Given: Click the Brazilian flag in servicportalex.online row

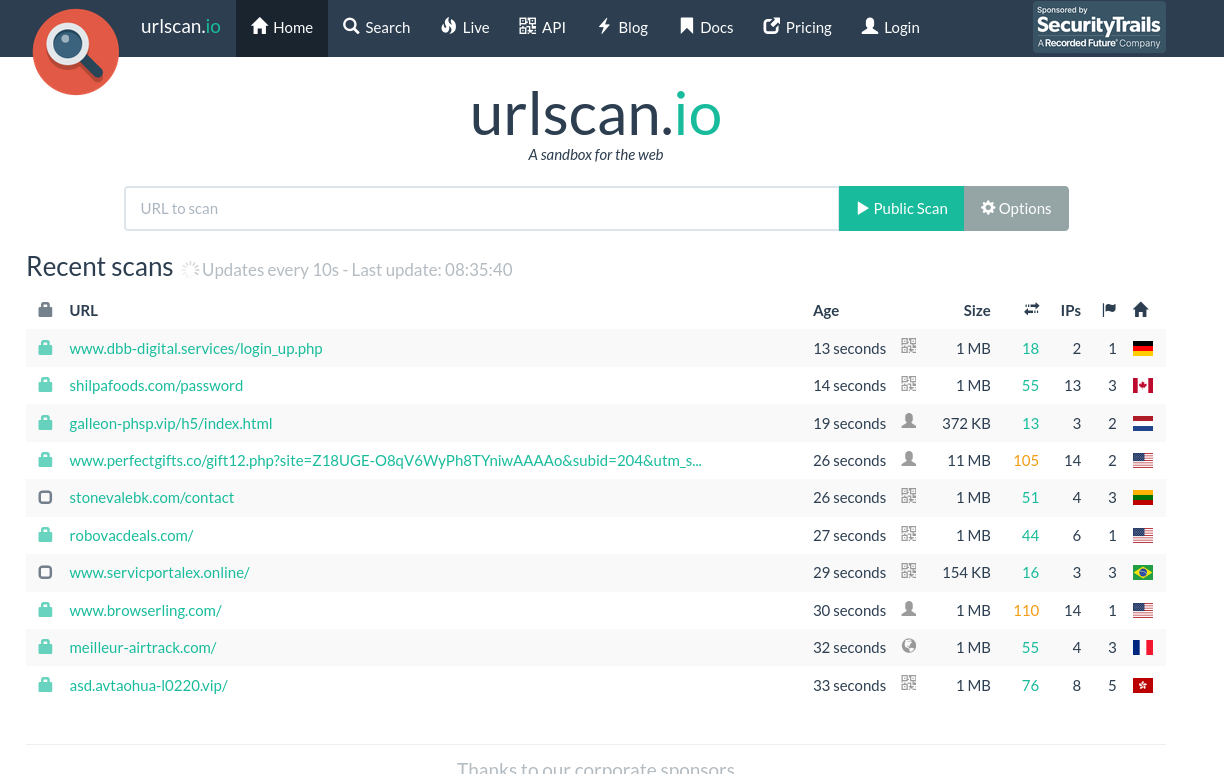Looking at the screenshot, I should [1143, 573].
